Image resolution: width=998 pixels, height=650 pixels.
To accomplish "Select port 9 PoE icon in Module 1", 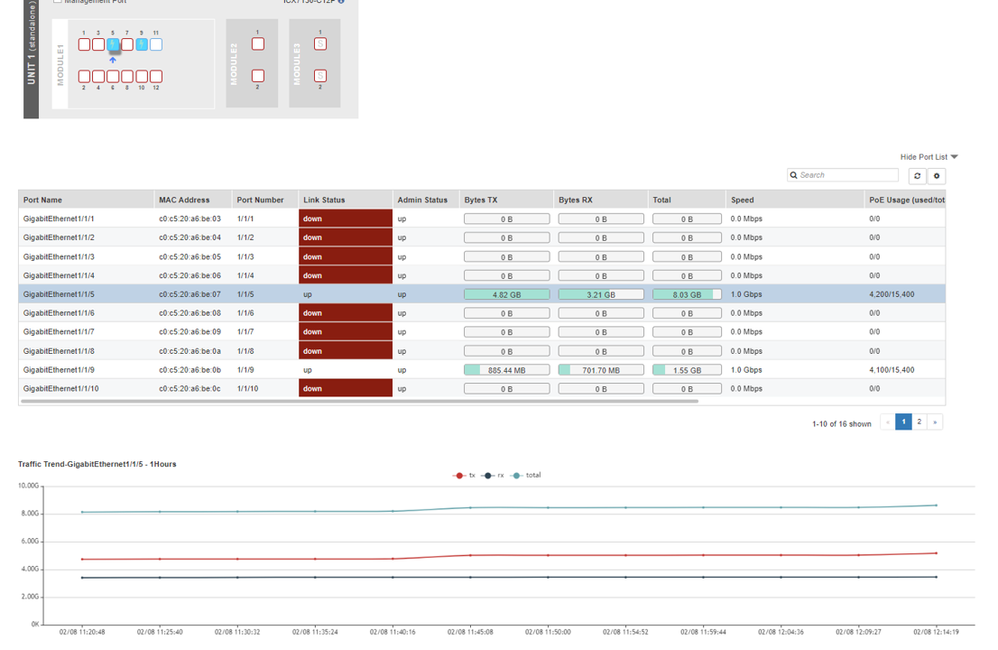I will click(141, 45).
